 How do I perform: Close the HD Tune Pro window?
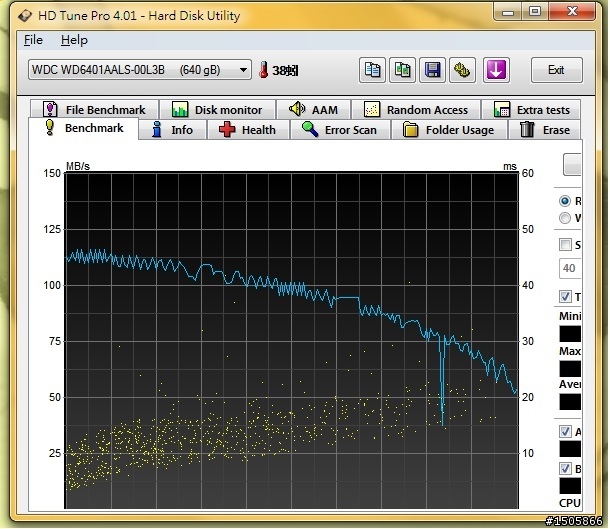point(572,12)
